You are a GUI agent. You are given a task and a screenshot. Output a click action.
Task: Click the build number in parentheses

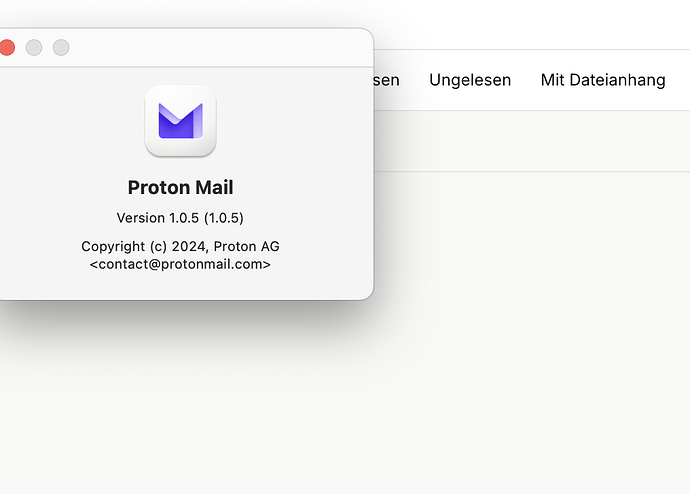[x=224, y=218]
